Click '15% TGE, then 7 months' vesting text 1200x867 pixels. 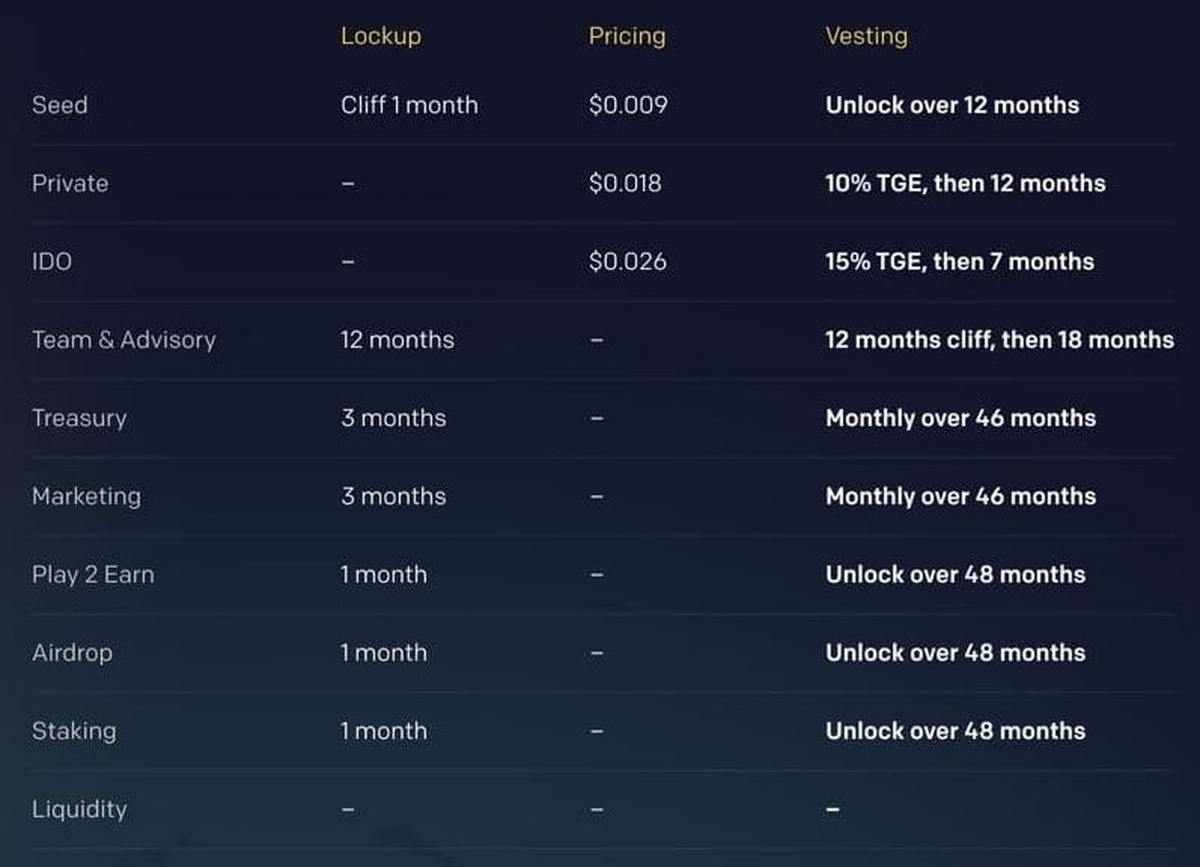pyautogui.click(x=959, y=262)
